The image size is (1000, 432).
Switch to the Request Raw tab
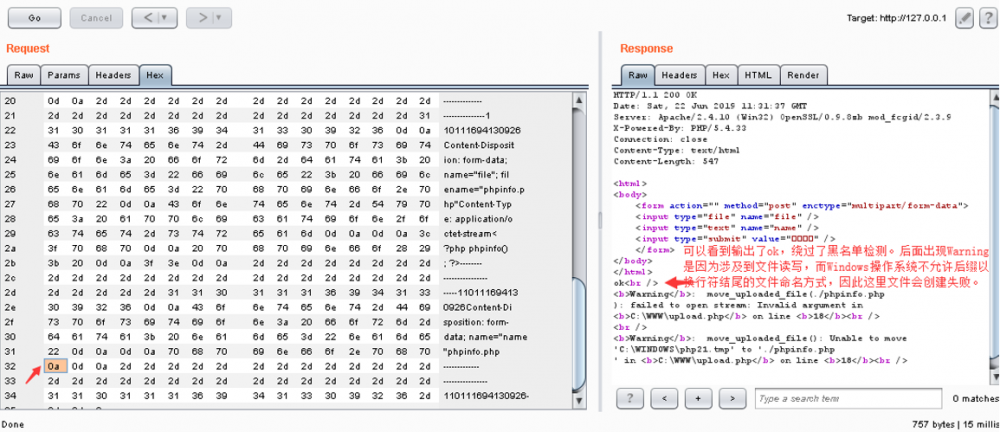[x=24, y=75]
